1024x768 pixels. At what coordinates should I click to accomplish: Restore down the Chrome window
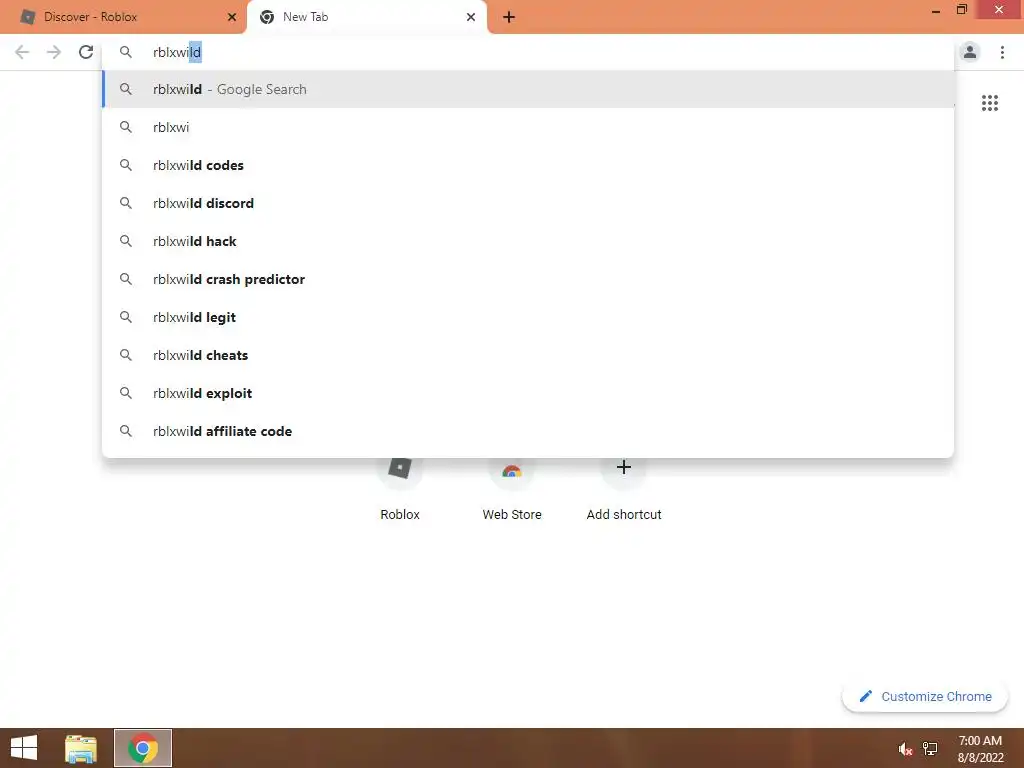tap(961, 10)
